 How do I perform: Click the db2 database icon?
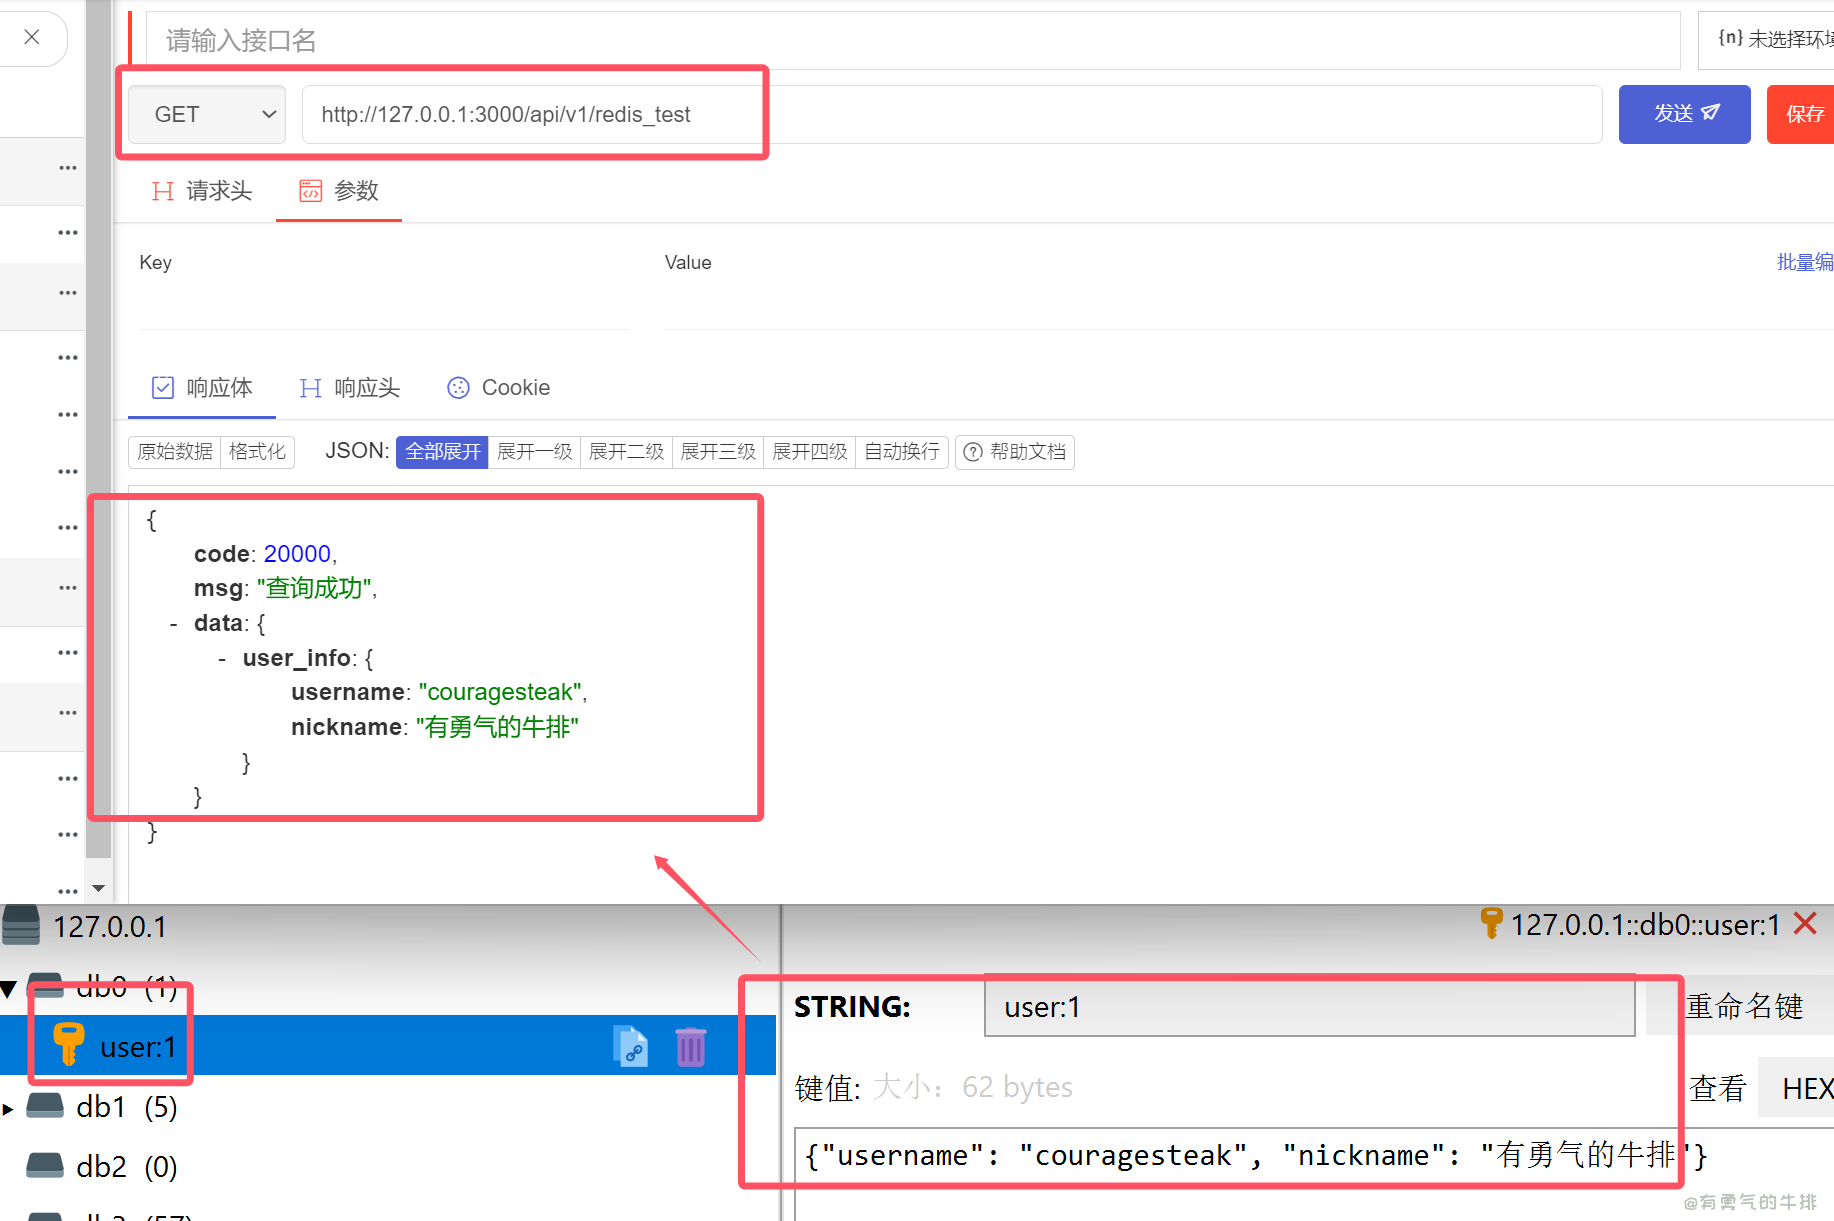[45, 1165]
